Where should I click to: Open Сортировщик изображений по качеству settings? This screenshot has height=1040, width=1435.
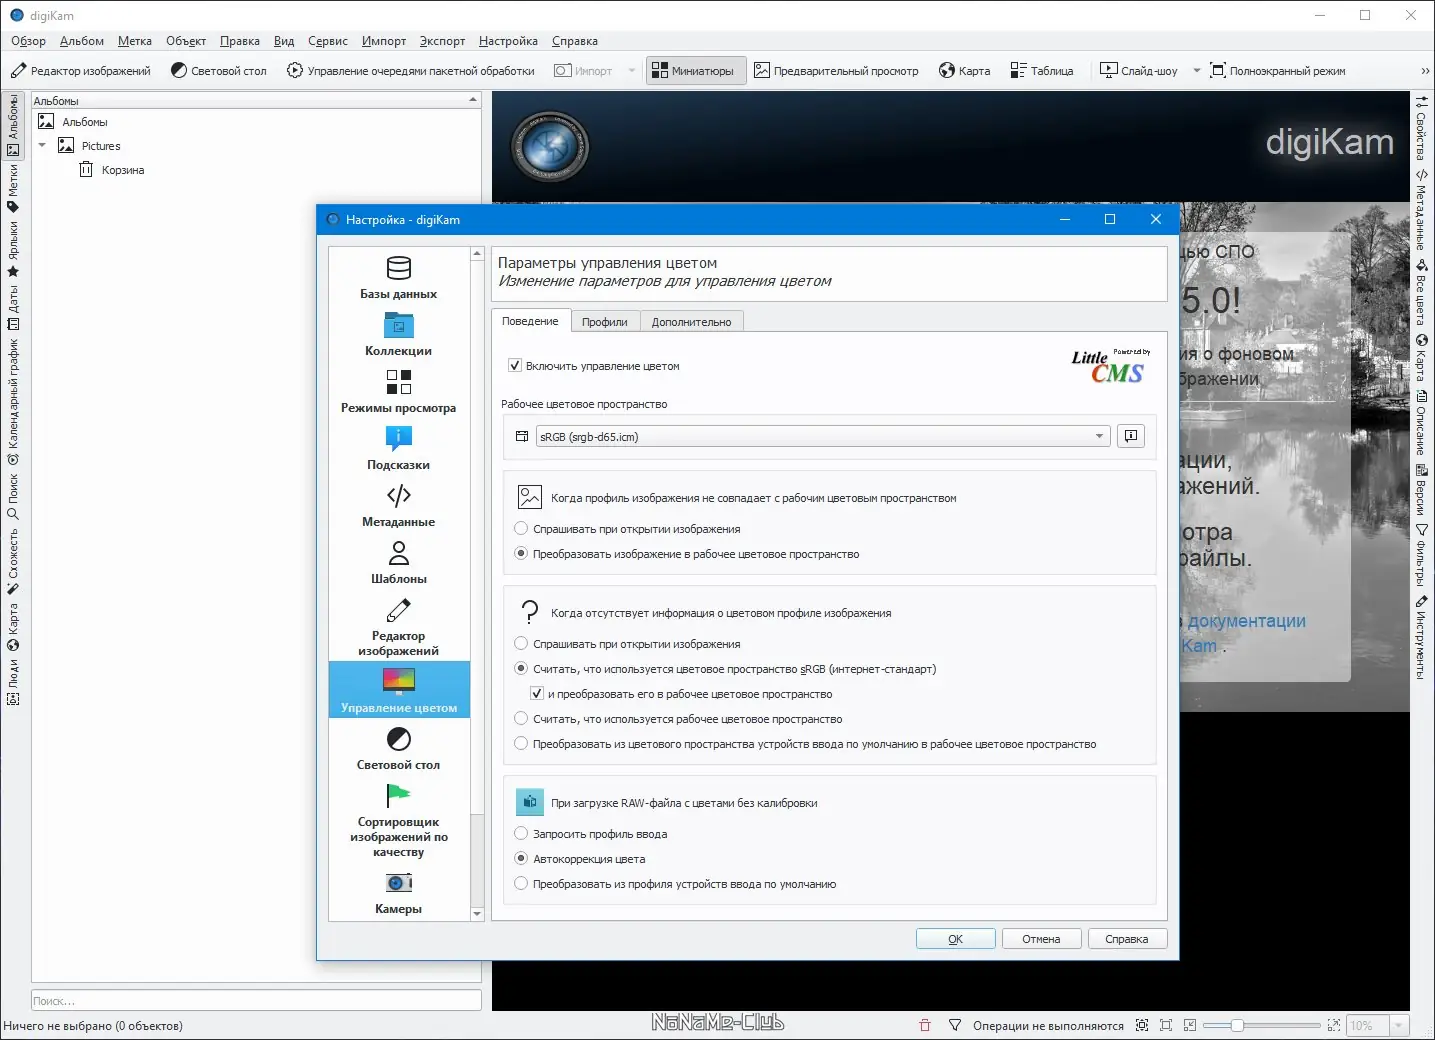pos(398,820)
